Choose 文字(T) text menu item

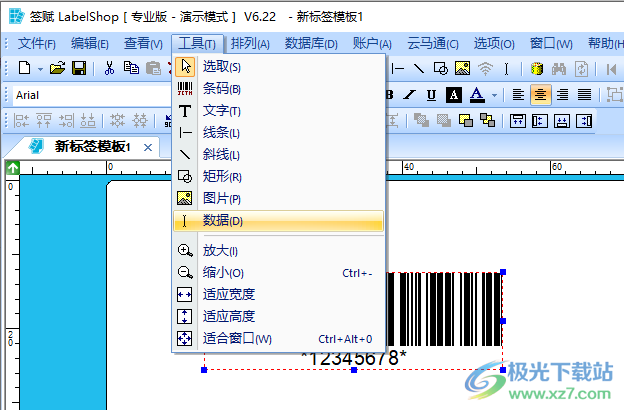click(279, 111)
